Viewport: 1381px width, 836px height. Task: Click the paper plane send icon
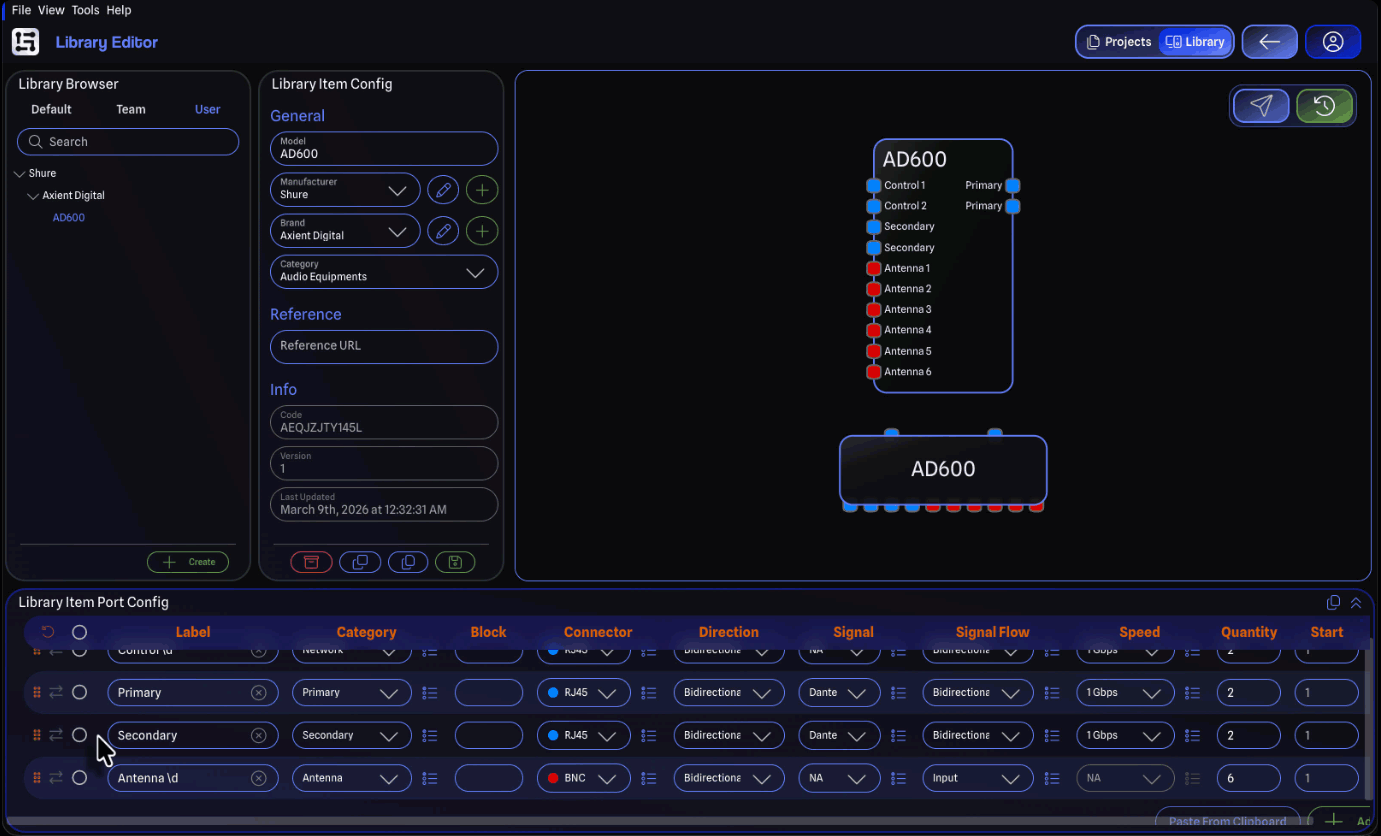point(1261,106)
